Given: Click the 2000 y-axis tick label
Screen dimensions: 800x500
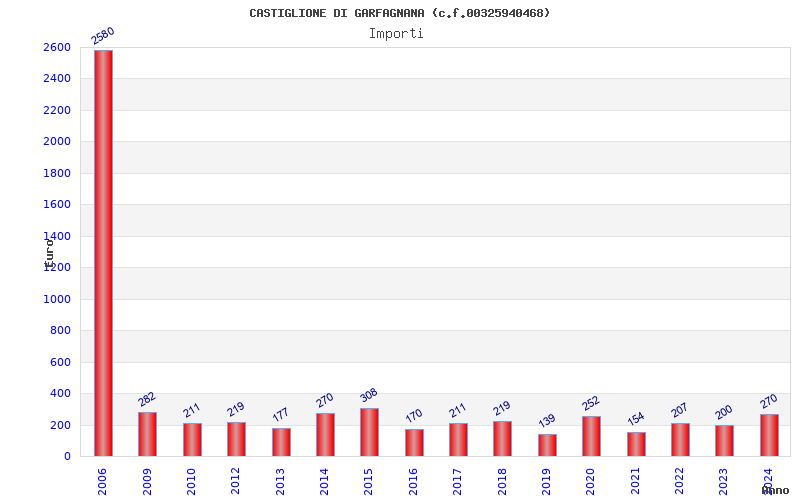Looking at the screenshot, I should pos(57,141).
